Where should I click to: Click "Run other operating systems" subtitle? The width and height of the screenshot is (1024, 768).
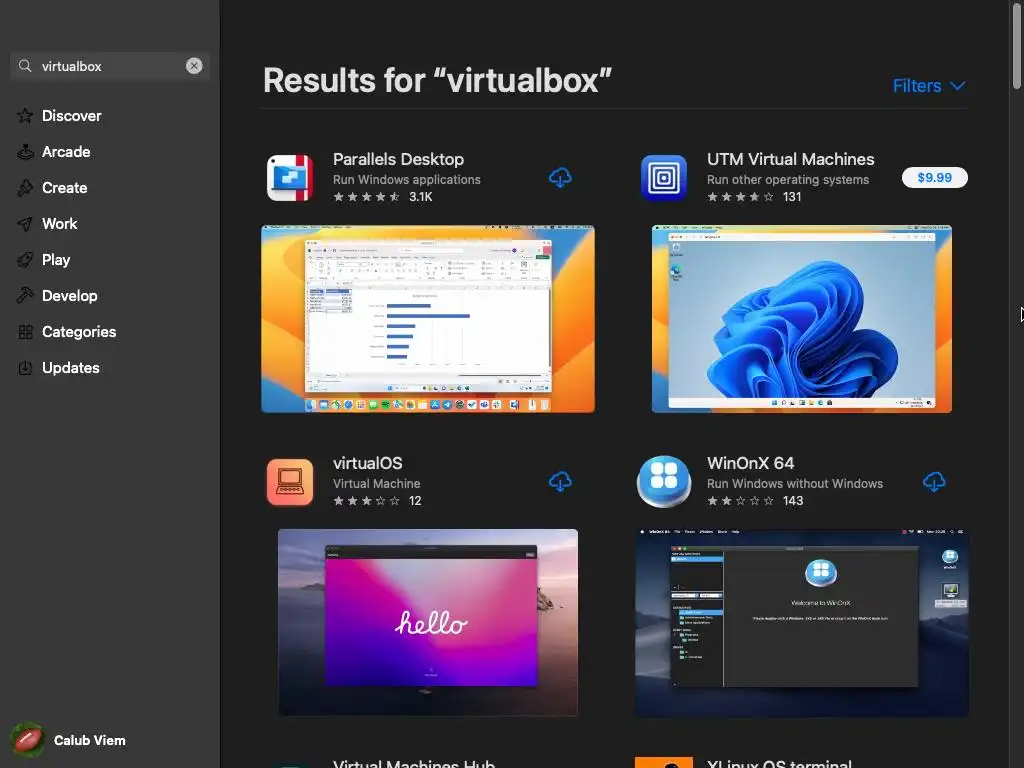(x=788, y=180)
